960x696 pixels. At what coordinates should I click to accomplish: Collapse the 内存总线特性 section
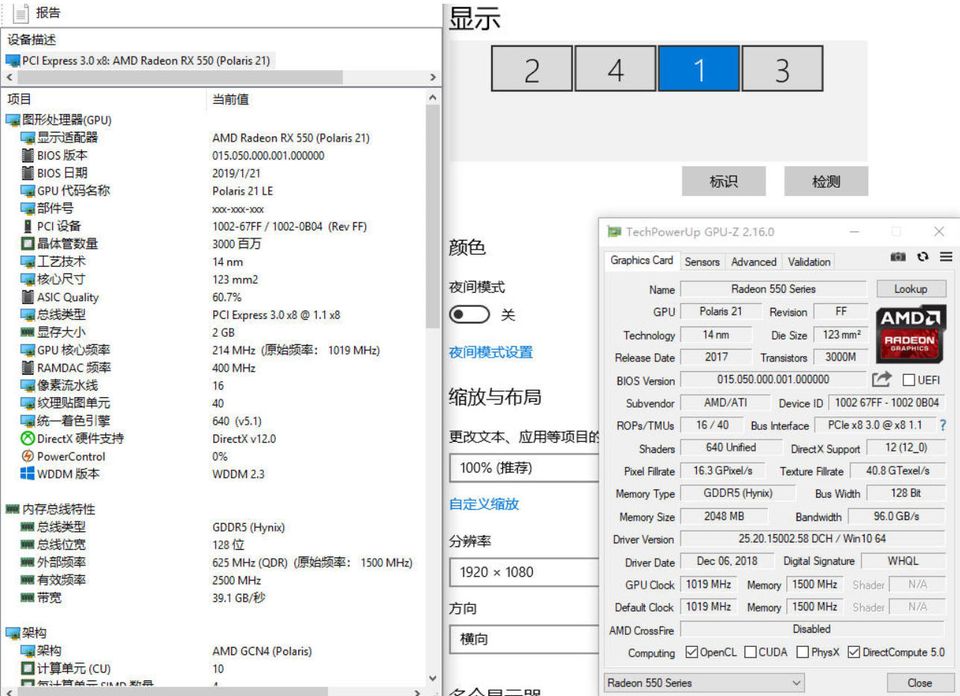51,509
